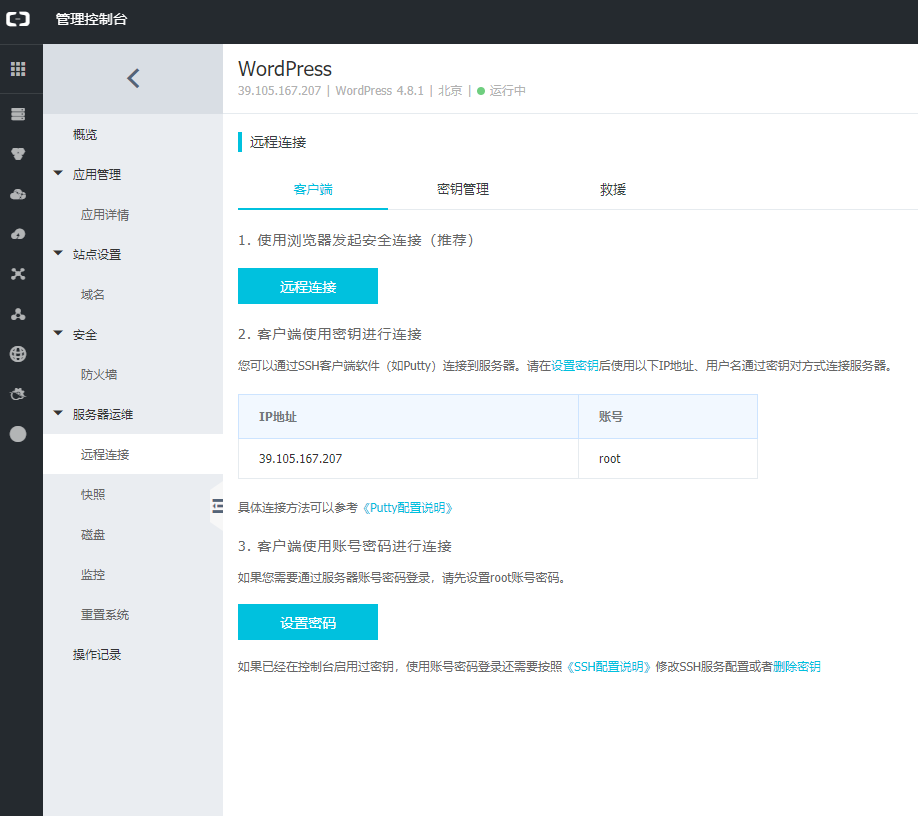Collapse the 安全 section
918x816 pixels.
tap(58, 334)
